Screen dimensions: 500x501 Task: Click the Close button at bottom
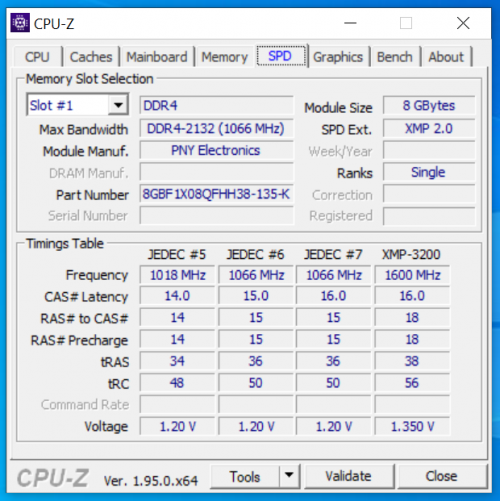click(441, 476)
